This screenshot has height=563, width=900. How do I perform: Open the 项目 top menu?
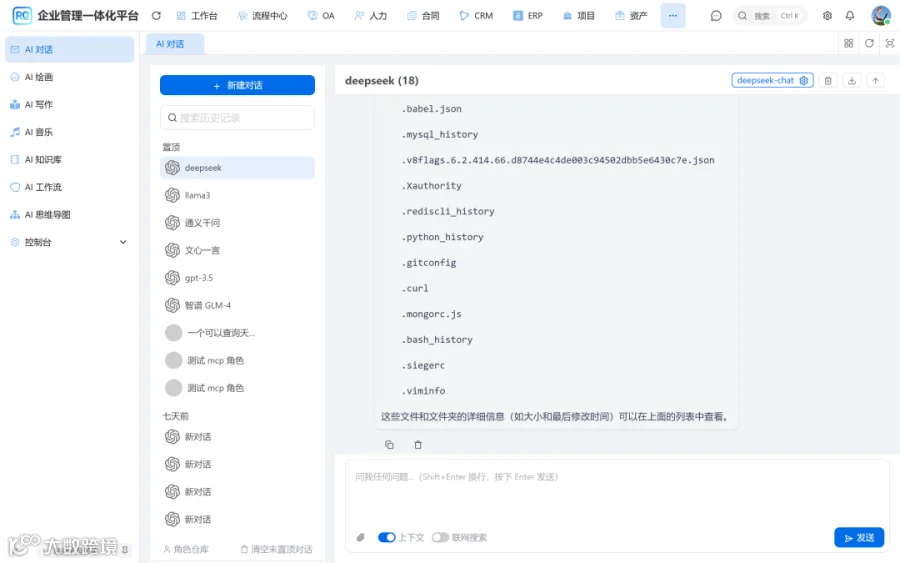579,16
